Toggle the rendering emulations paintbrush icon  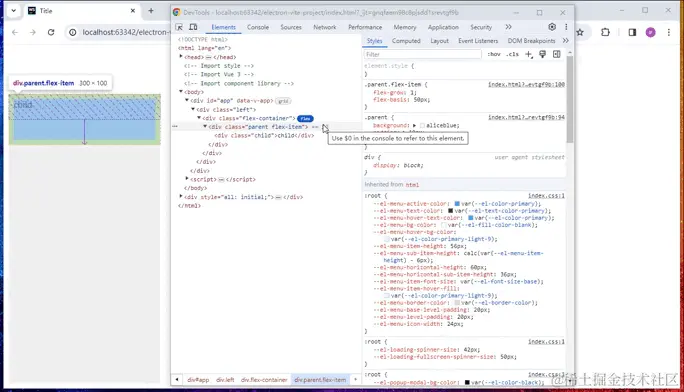543,54
